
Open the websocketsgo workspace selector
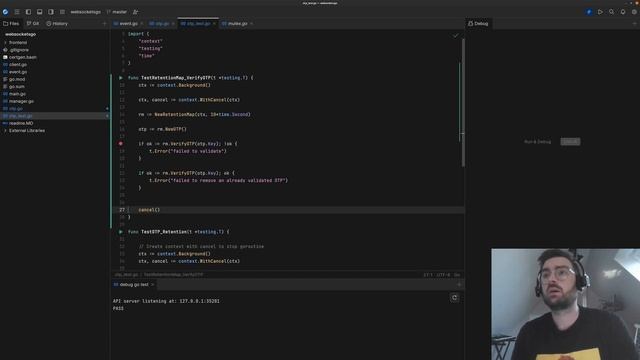coord(85,12)
